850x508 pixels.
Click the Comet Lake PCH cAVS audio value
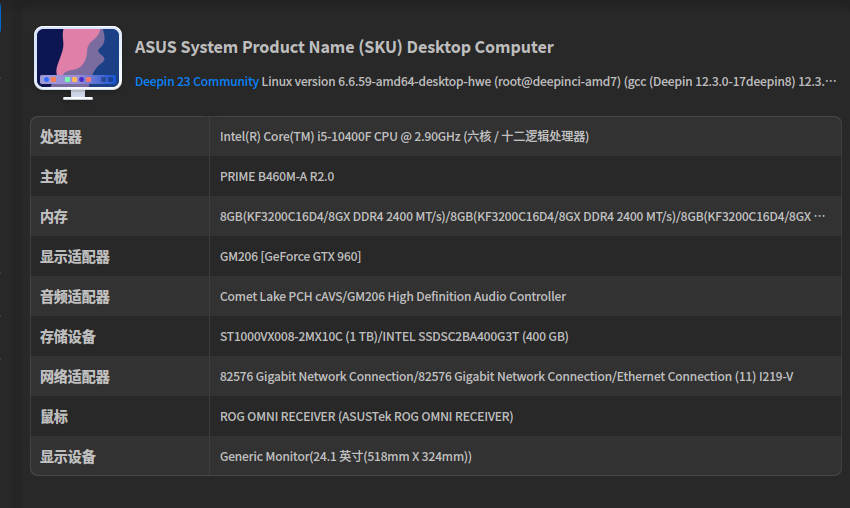click(x=393, y=297)
